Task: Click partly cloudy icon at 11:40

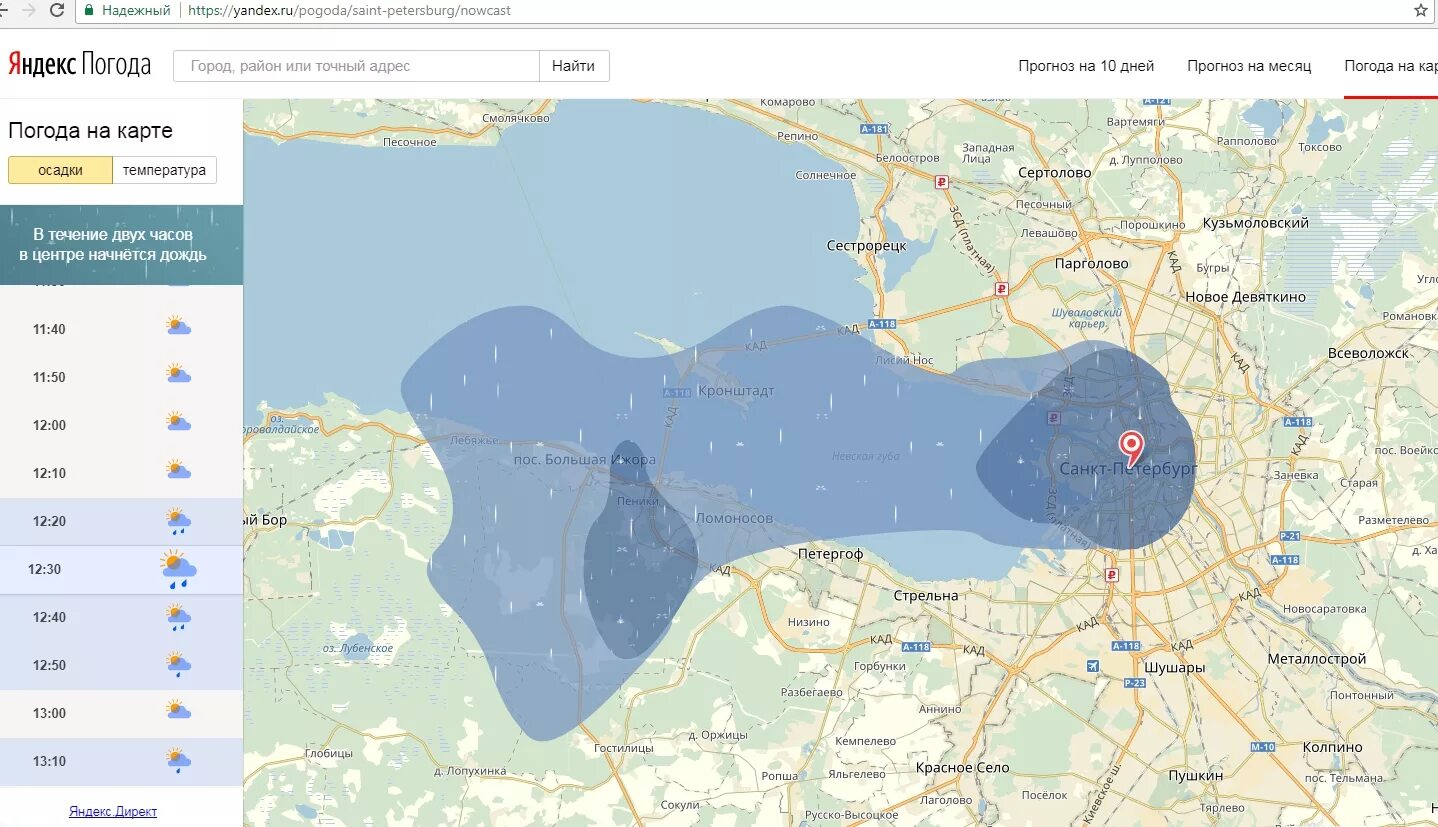Action: pos(178,325)
